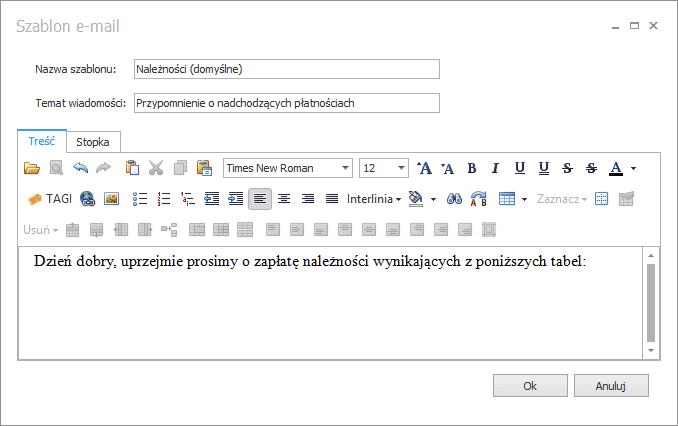The width and height of the screenshot is (678, 426).
Task: Click the editor vertical scrollbar thumb
Action: click(x=651, y=303)
